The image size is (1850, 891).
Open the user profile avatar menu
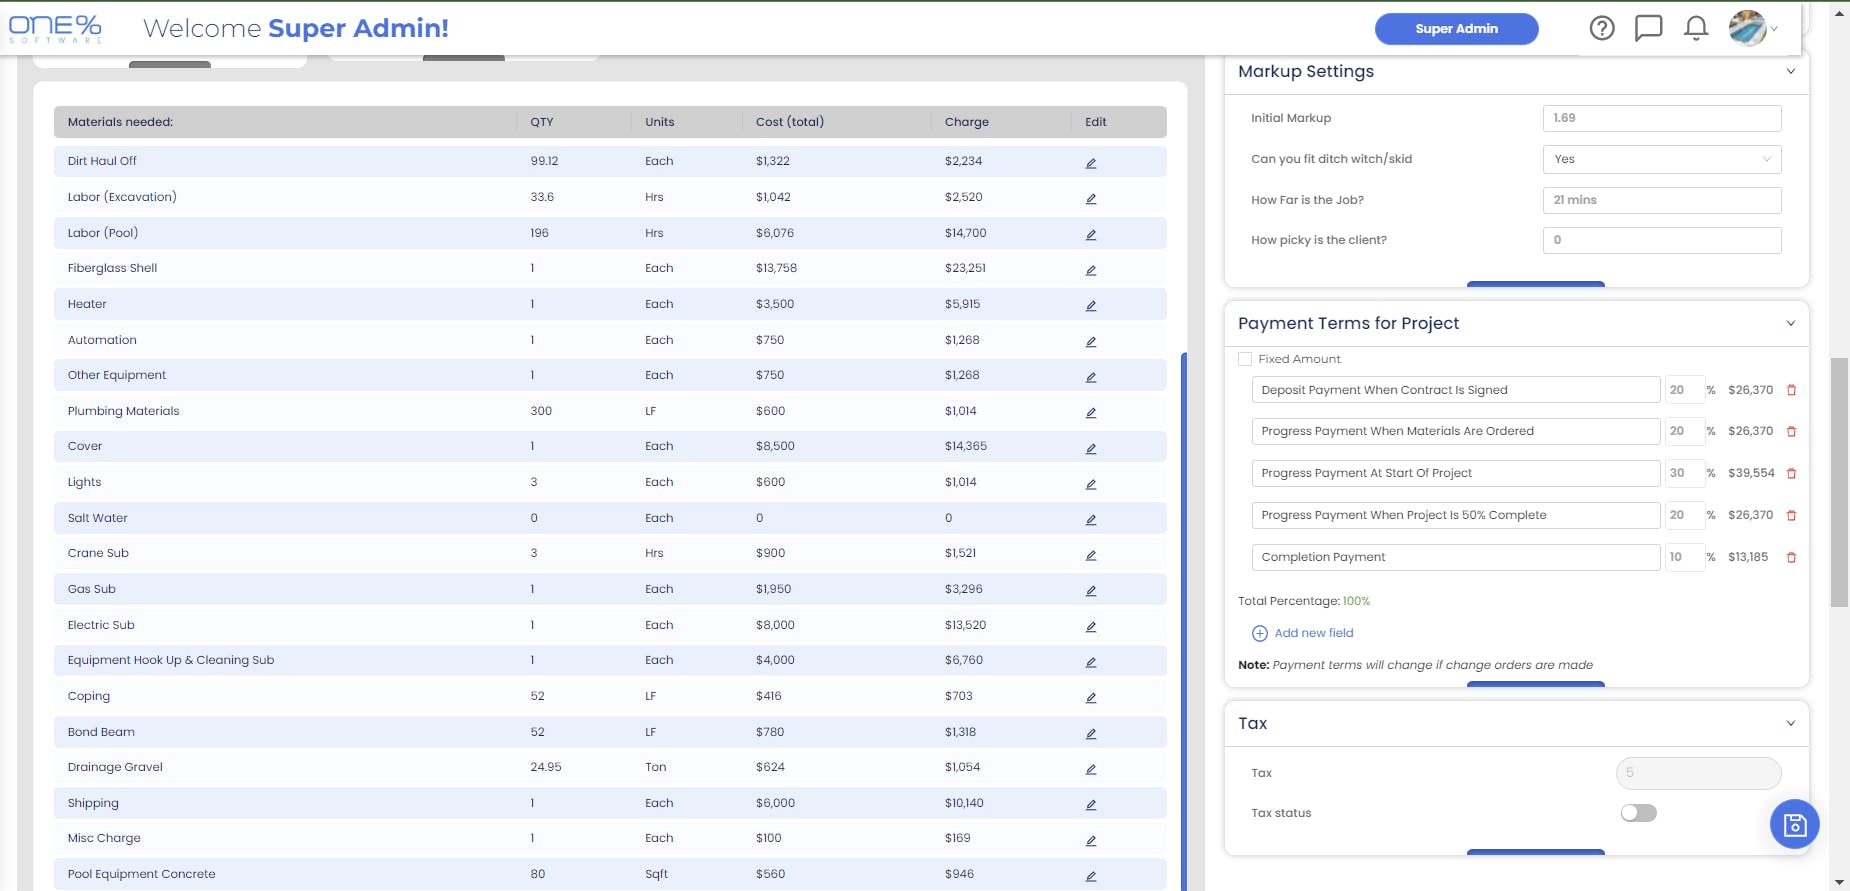[x=1750, y=28]
